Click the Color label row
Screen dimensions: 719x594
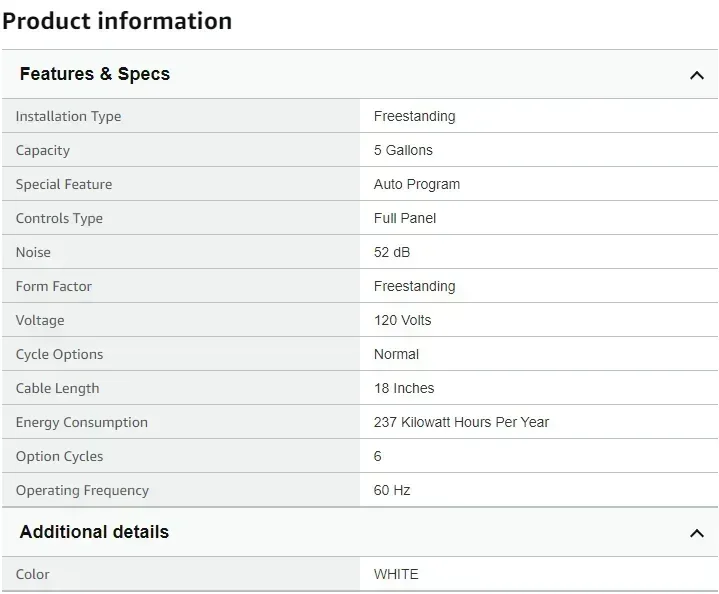coord(32,574)
